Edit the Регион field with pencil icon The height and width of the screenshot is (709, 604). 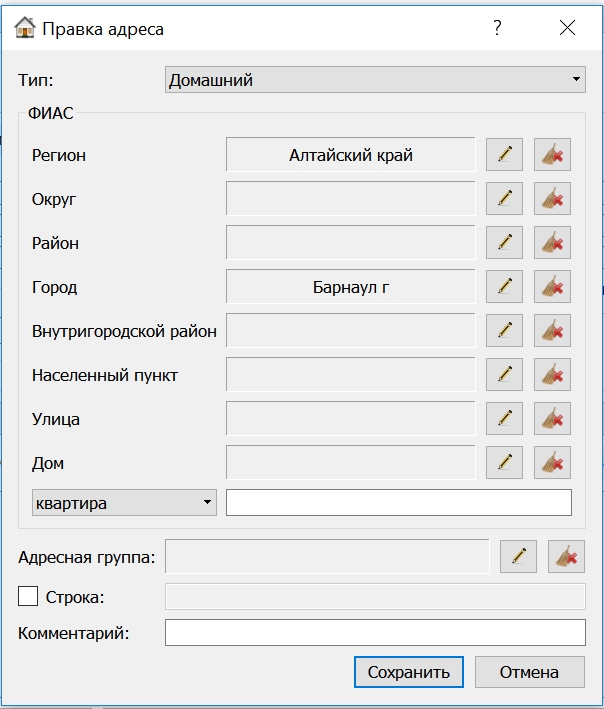(504, 155)
